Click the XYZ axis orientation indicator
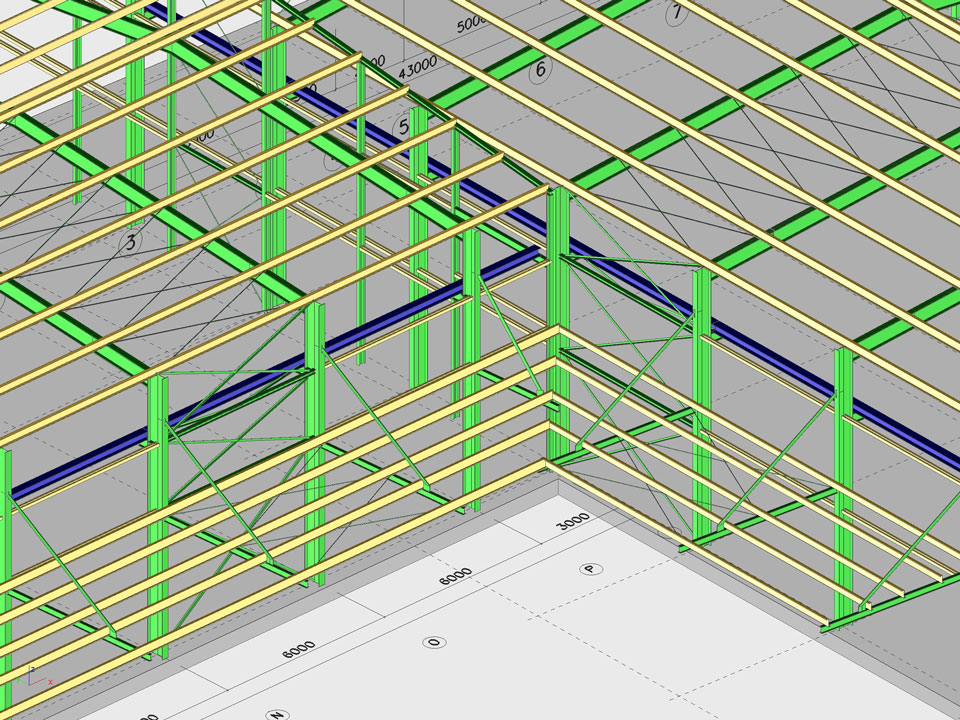The image size is (960, 720). [36, 674]
